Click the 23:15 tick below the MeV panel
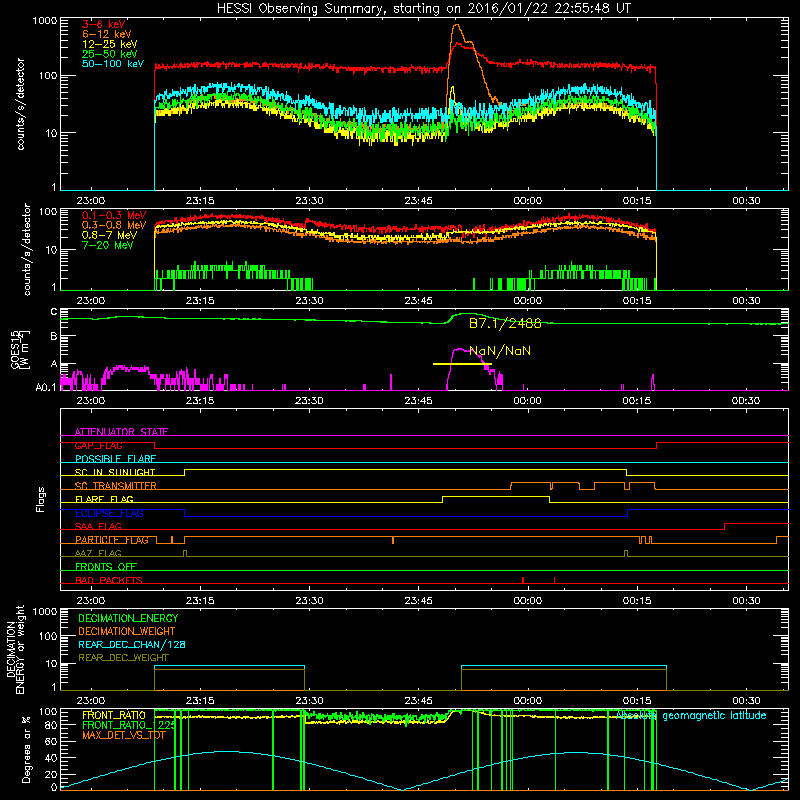Image resolution: width=800 pixels, height=800 pixels. click(x=200, y=301)
